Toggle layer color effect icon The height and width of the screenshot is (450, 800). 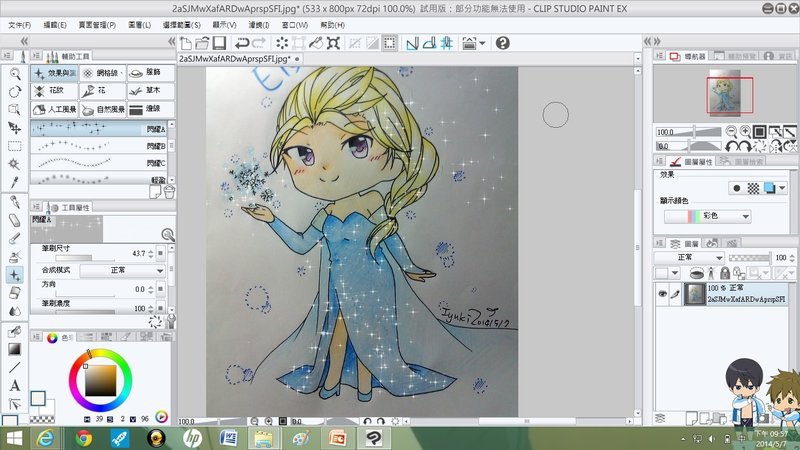[x=769, y=188]
